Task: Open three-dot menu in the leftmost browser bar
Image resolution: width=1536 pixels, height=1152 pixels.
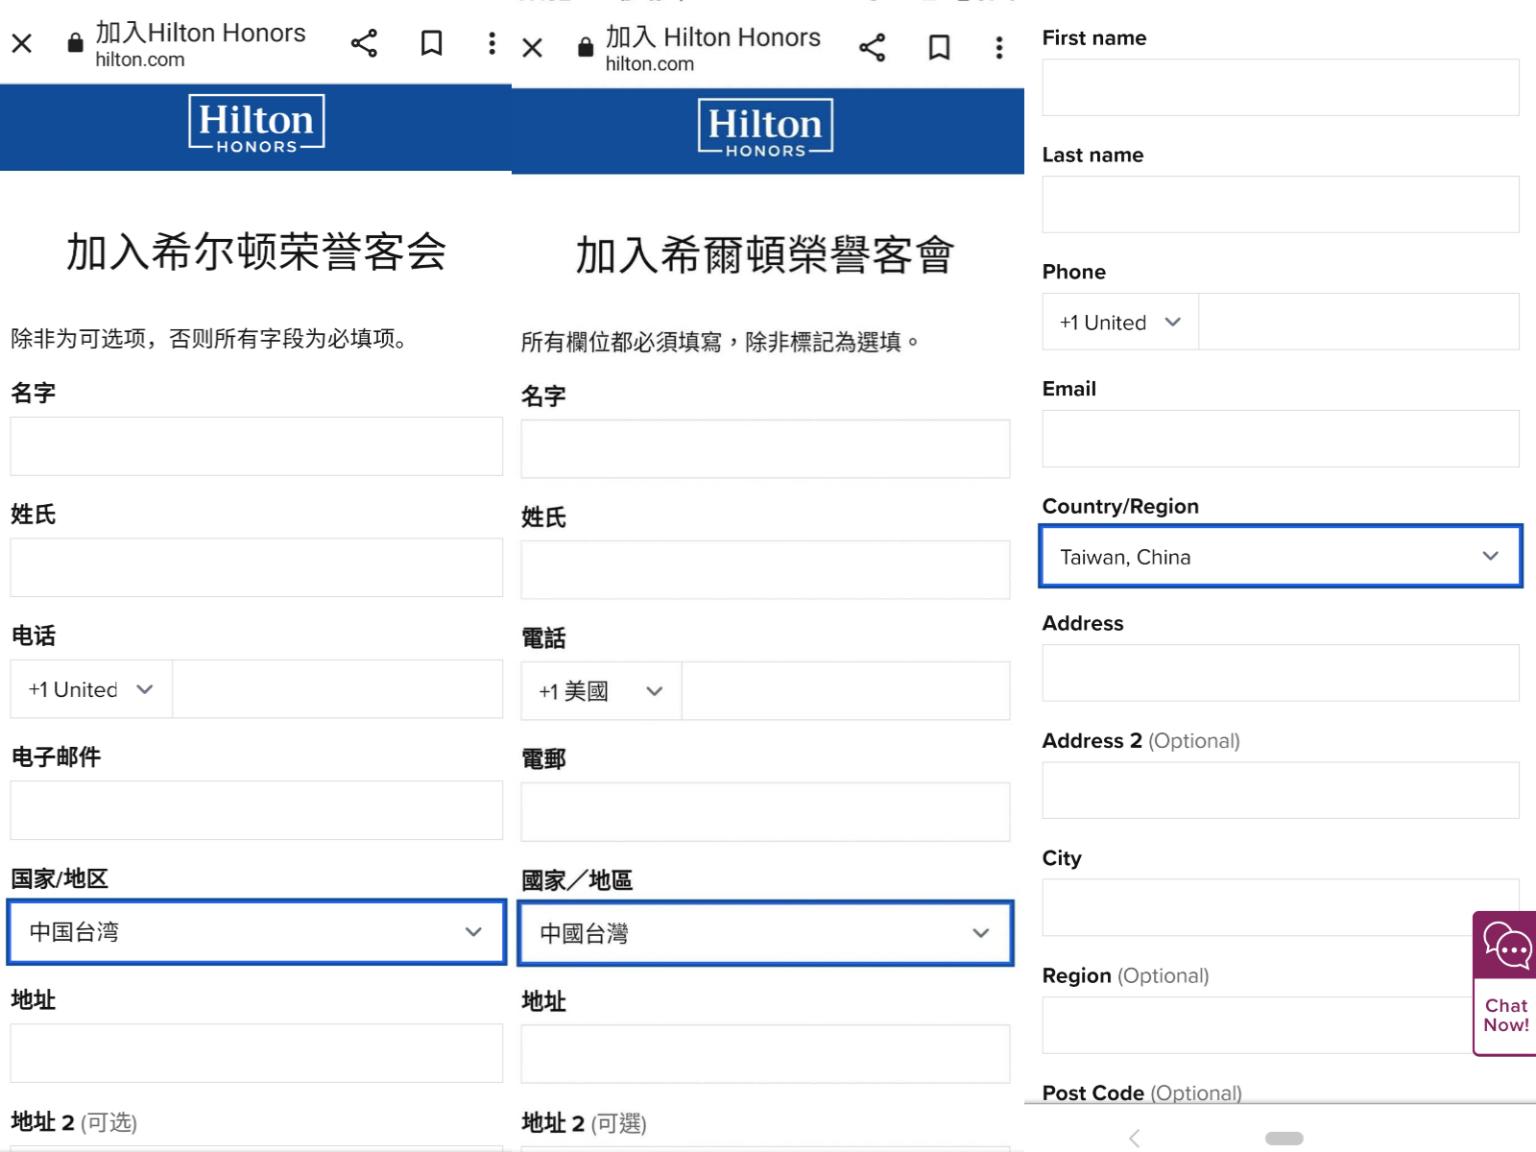Action: click(x=491, y=44)
